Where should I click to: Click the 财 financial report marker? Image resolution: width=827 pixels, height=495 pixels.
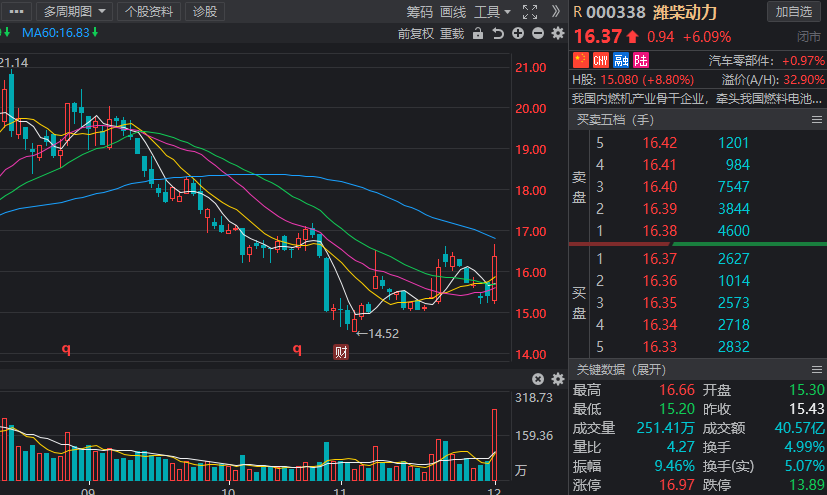340,351
